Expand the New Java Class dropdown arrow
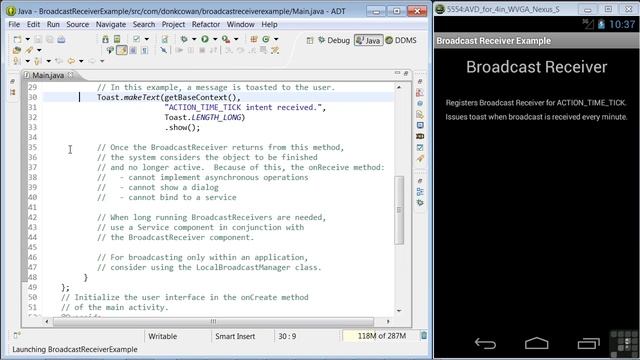 point(276,39)
